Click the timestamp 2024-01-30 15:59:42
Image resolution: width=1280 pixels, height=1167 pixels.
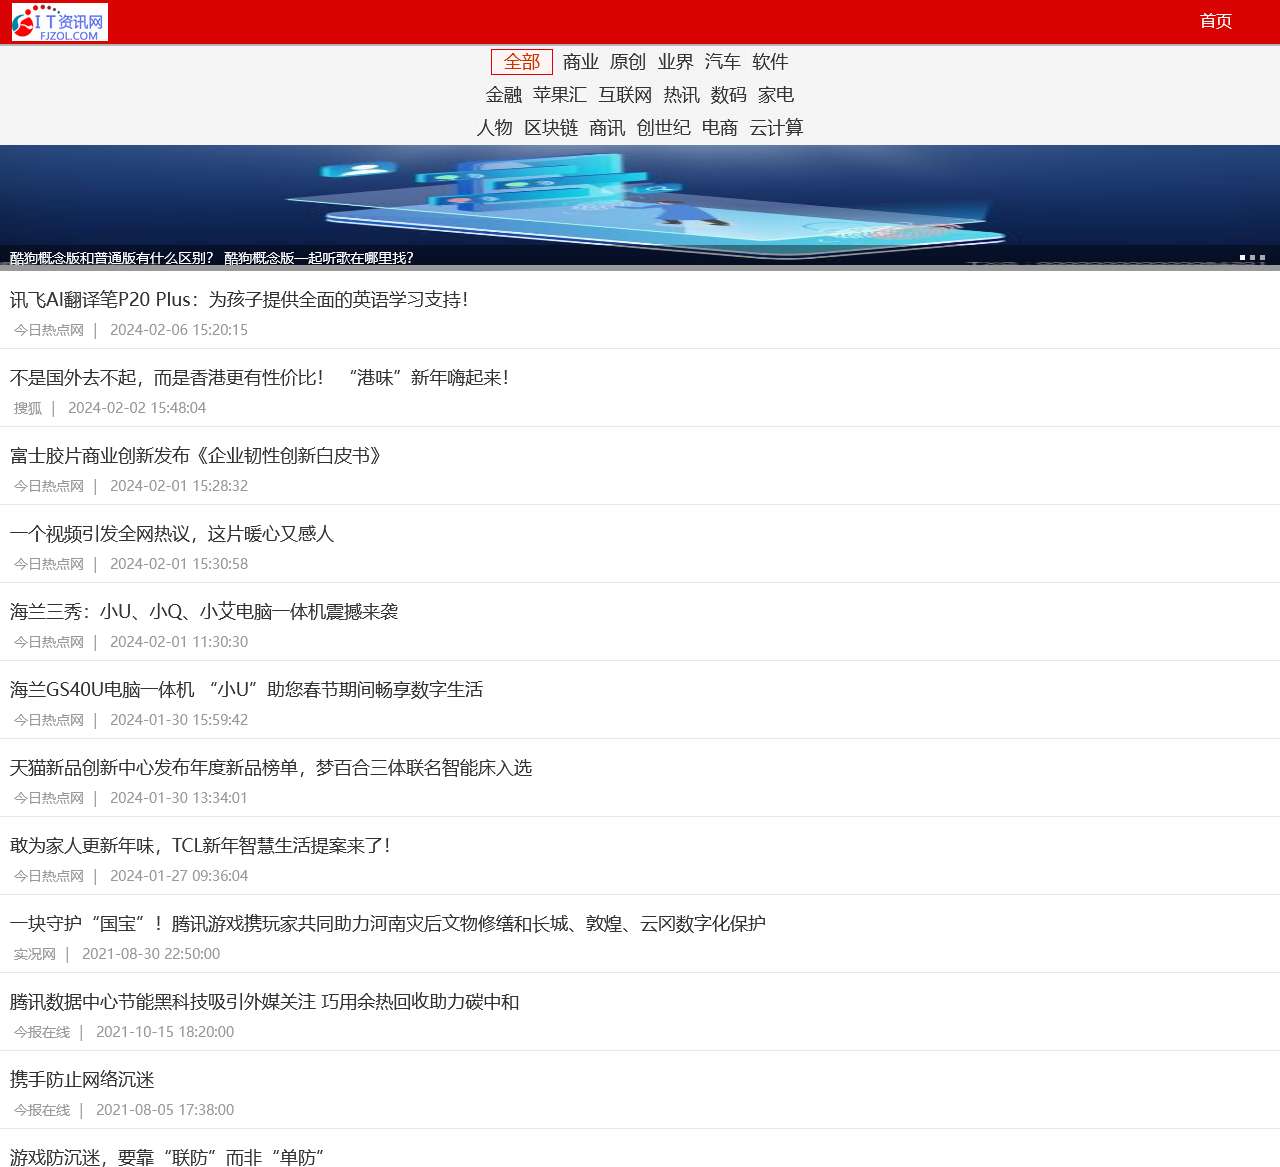click(x=179, y=720)
